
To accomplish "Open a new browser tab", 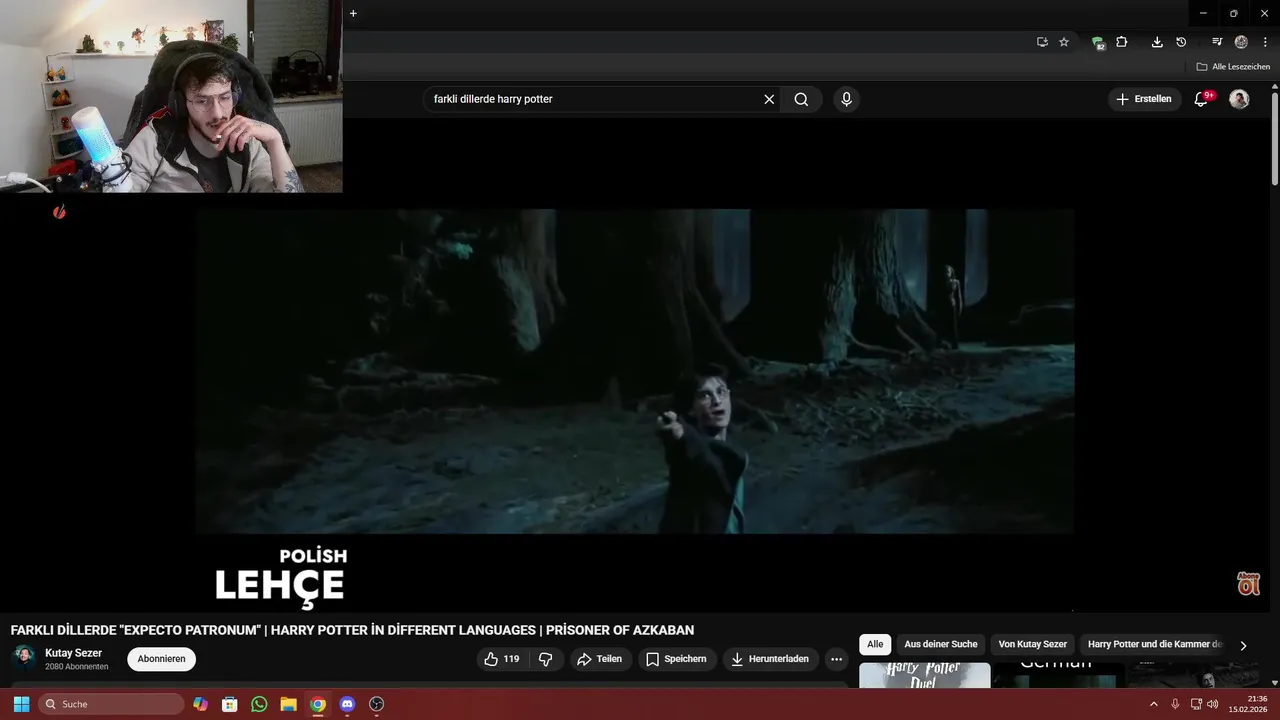I will click(353, 13).
